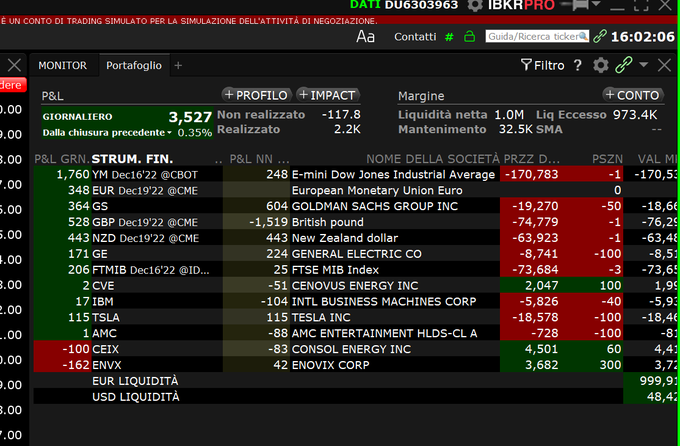Select the TSLA instrument row
680x446 pixels.
(x=356, y=317)
